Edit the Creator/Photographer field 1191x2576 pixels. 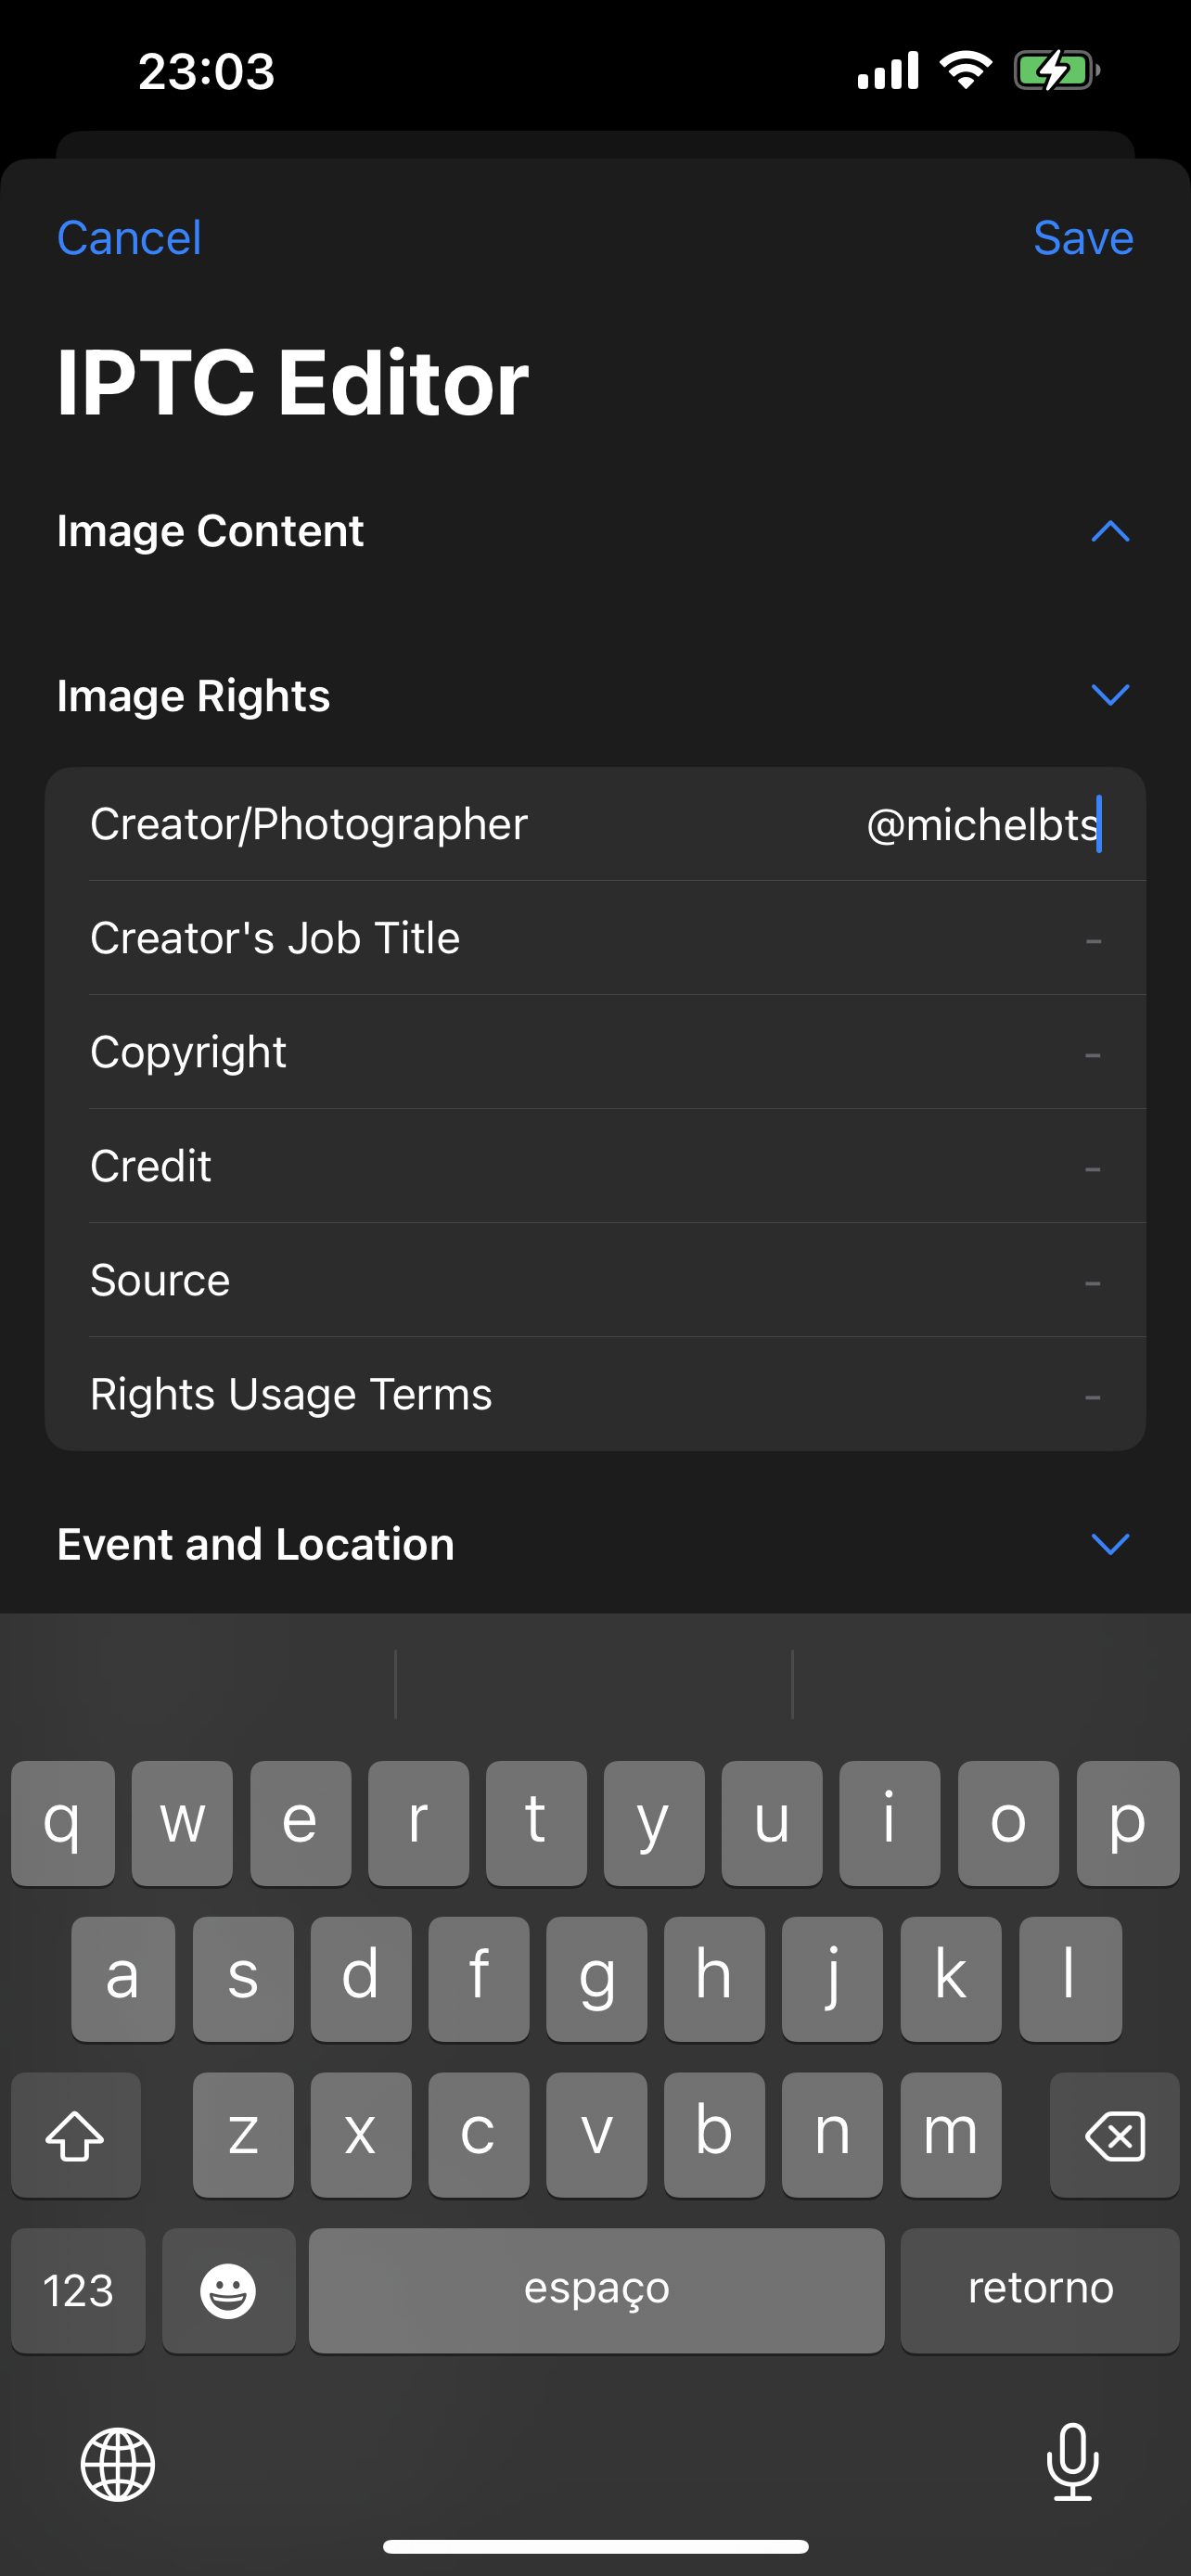pos(982,825)
